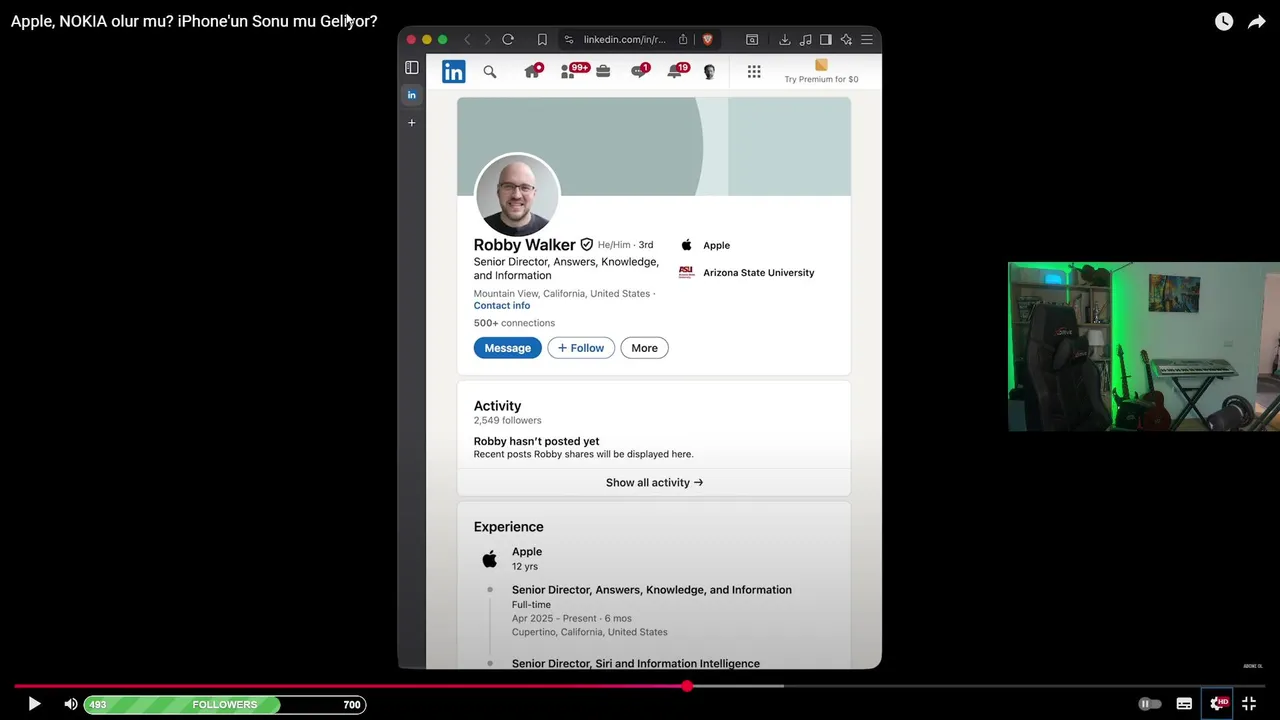Open LinkedIn search magnifier
This screenshot has height=720, width=1280.
pyautogui.click(x=490, y=72)
